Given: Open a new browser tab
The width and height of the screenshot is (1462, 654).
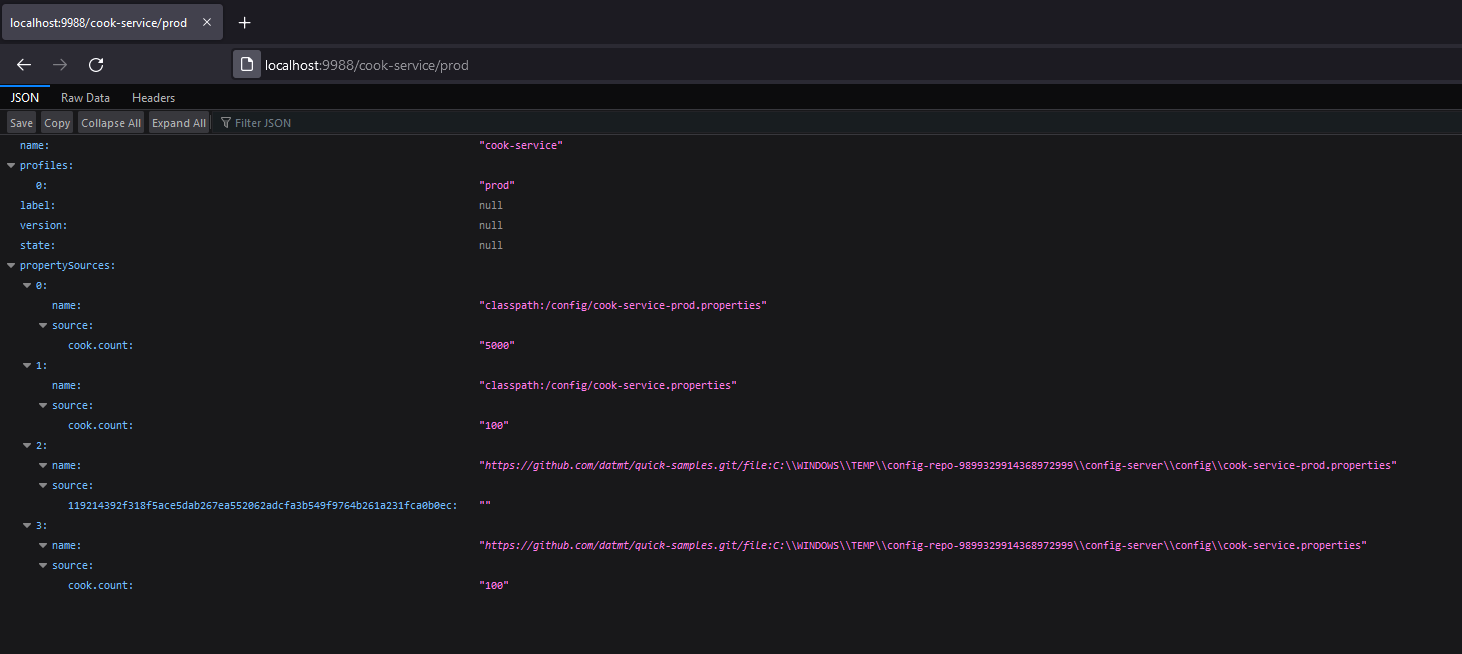Looking at the screenshot, I should (244, 21).
